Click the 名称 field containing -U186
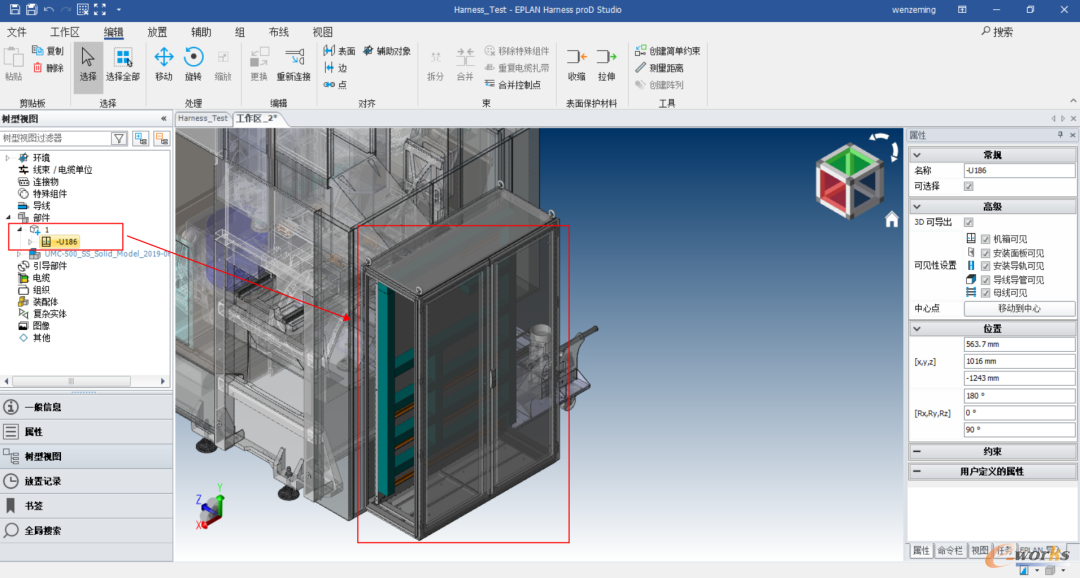The height and width of the screenshot is (578, 1080). (x=1019, y=170)
